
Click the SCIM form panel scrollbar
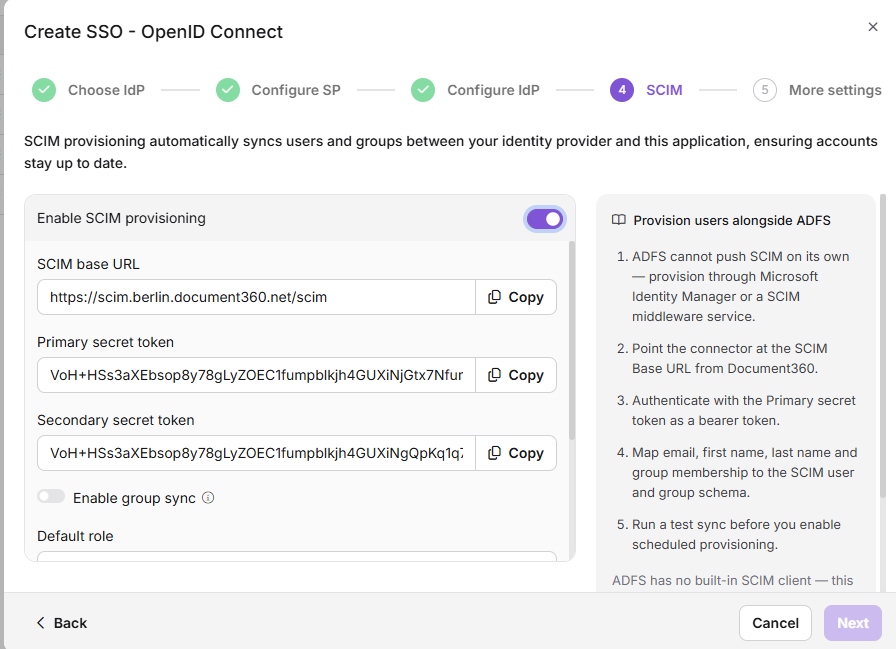[572, 340]
